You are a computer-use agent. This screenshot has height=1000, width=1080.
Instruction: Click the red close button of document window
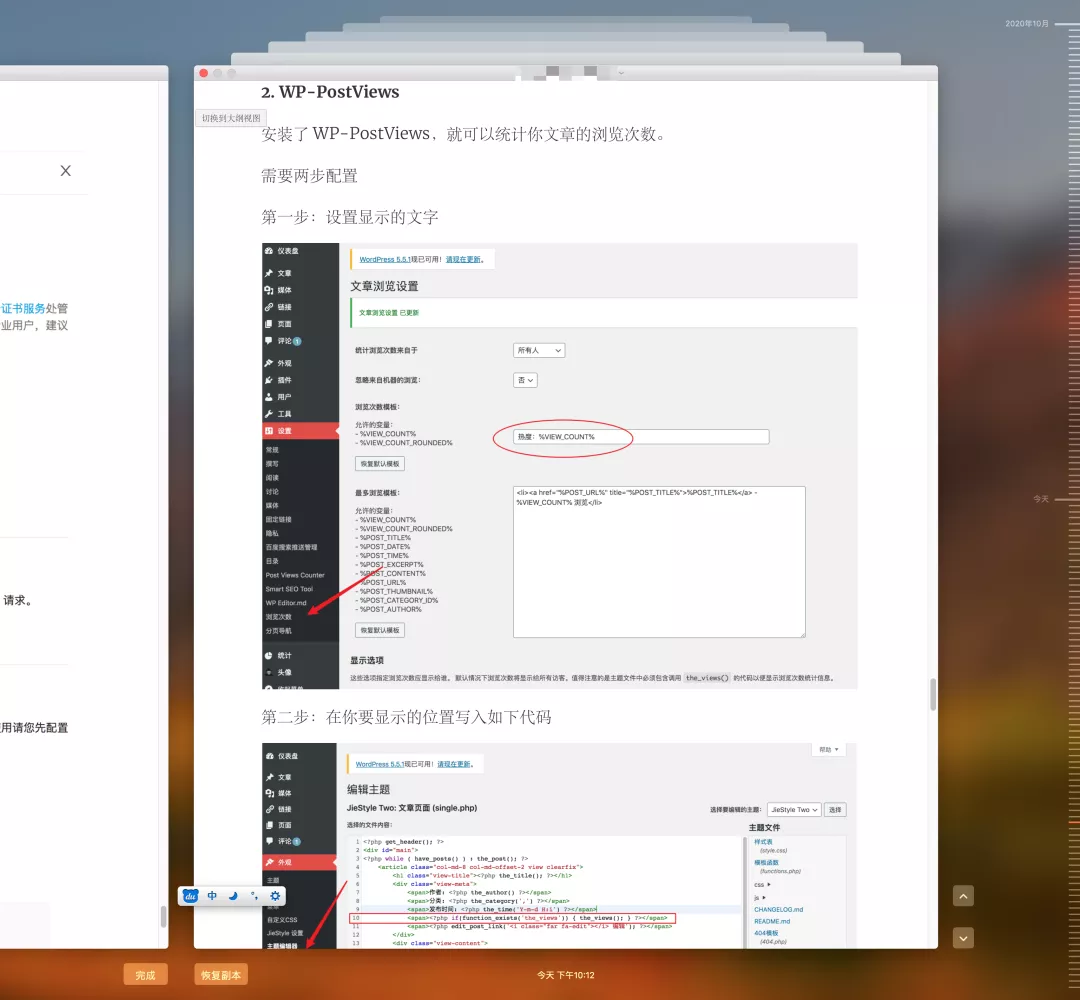coord(204,73)
